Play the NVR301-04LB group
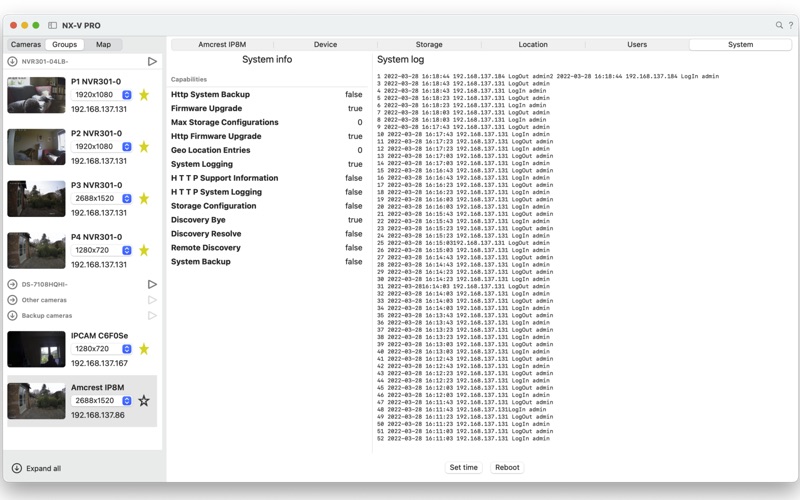The height and width of the screenshot is (500, 800). click(152, 61)
